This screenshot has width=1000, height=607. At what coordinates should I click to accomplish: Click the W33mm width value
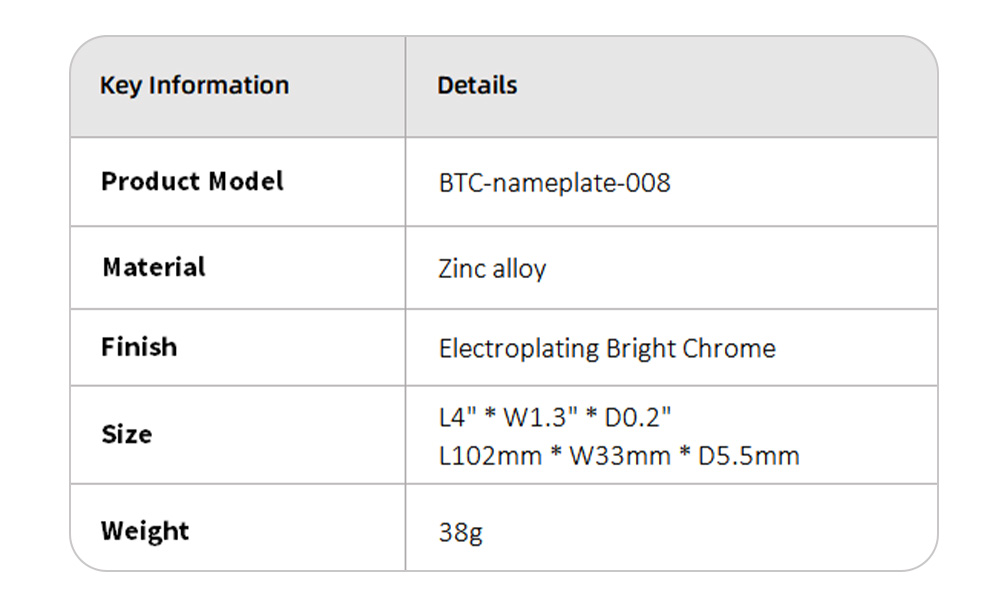(620, 457)
